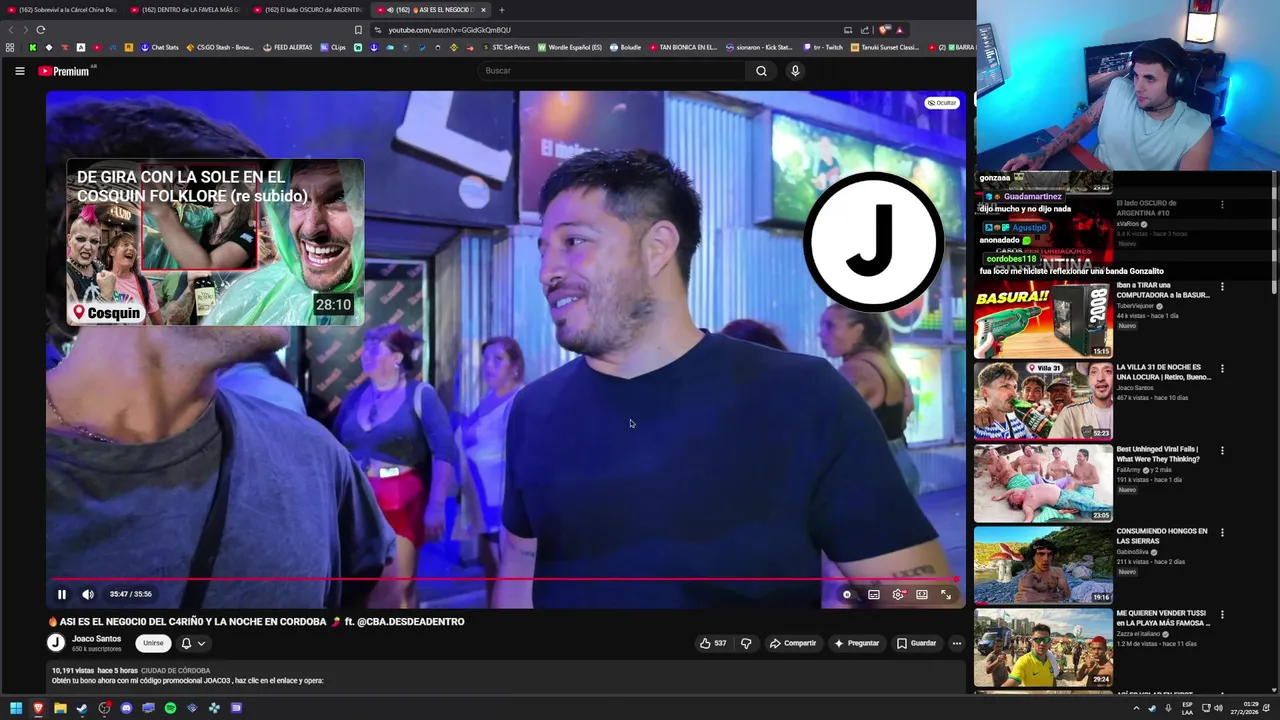Close the active ASI ES EL NEGOCIO tab
Viewport: 1280px width, 720px height.
[x=483, y=10]
